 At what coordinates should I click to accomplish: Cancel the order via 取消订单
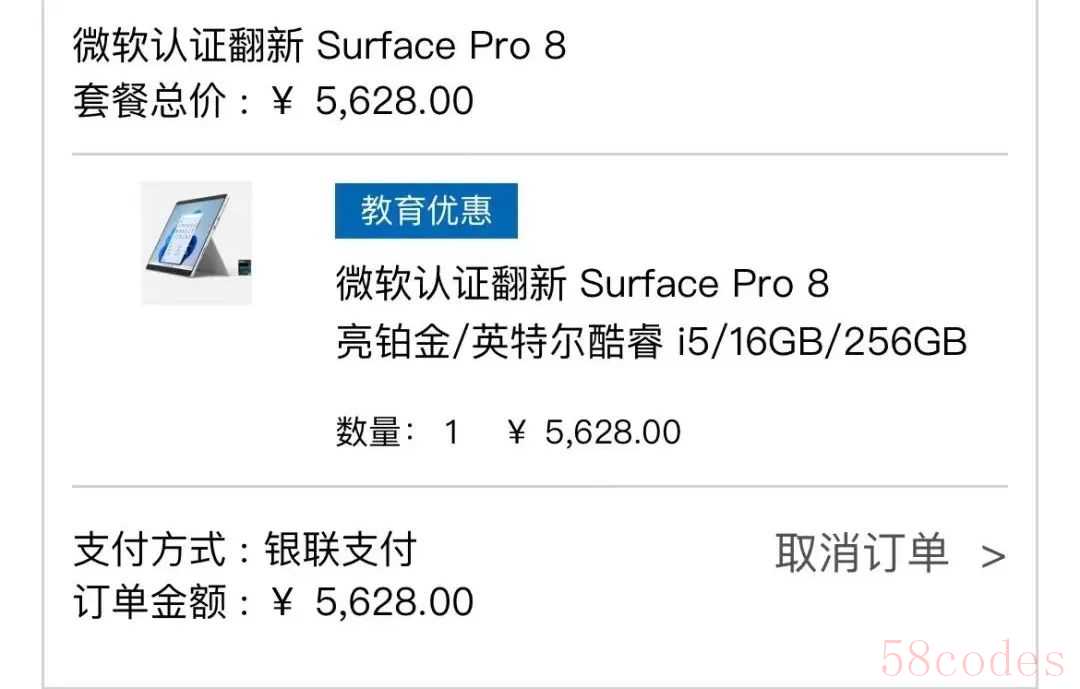pos(862,553)
